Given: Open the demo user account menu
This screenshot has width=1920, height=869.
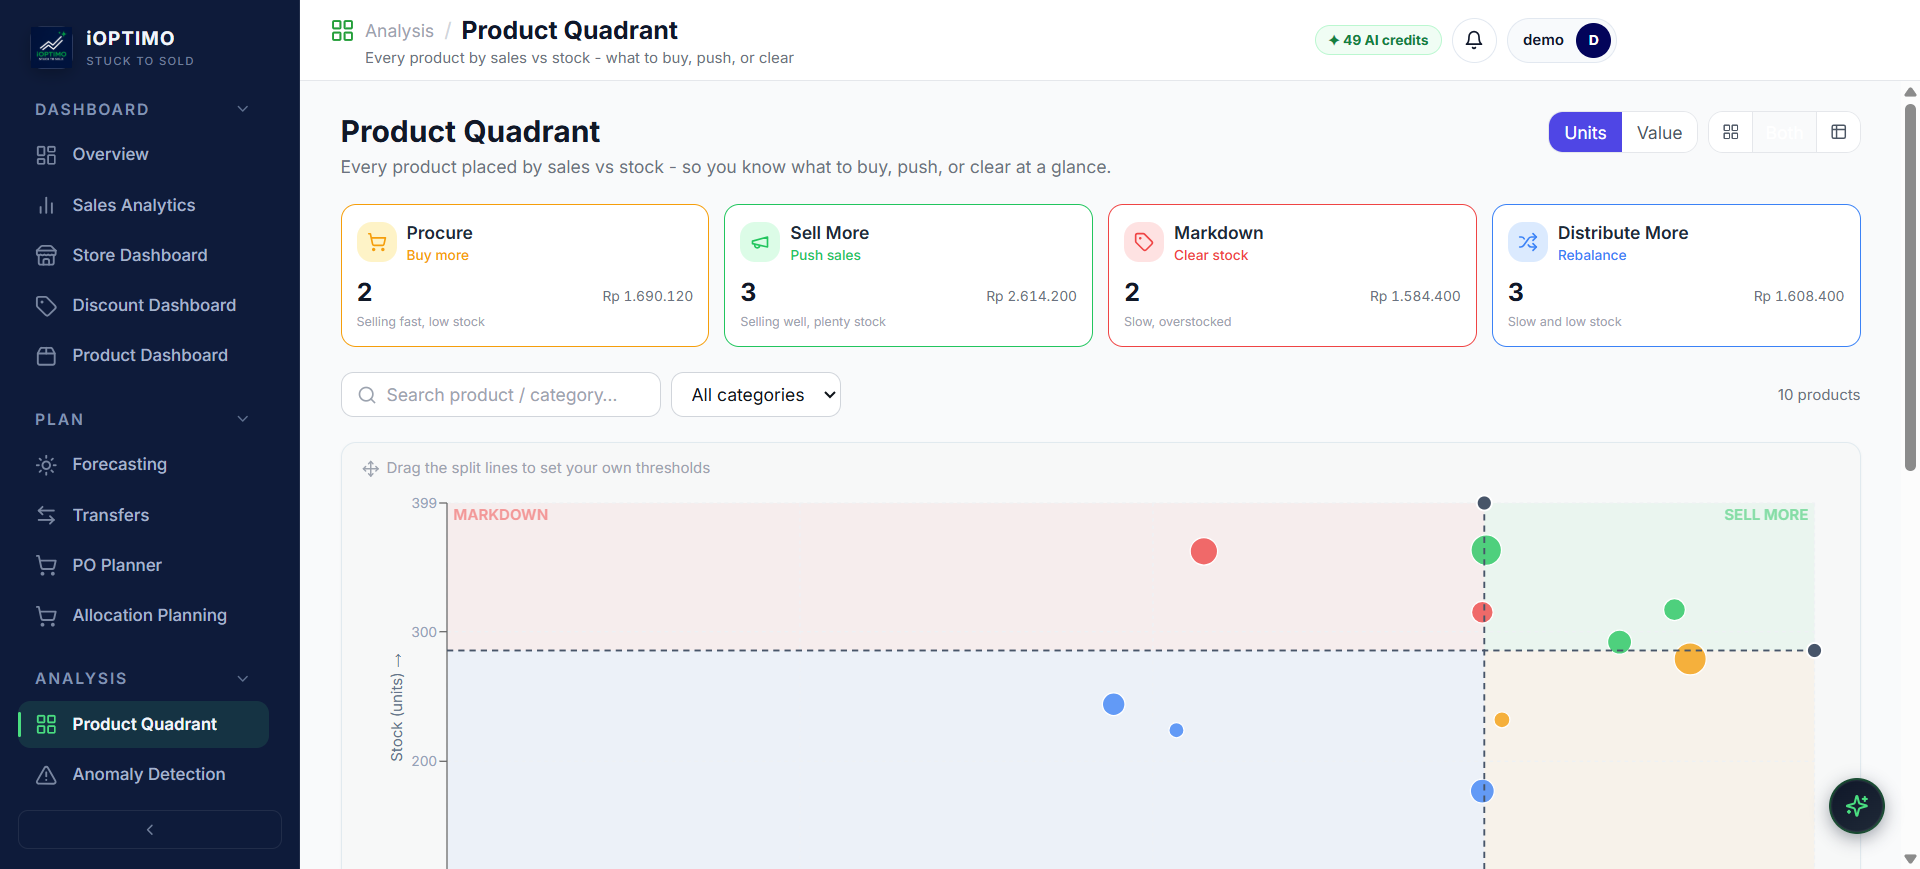Looking at the screenshot, I should 1562,40.
